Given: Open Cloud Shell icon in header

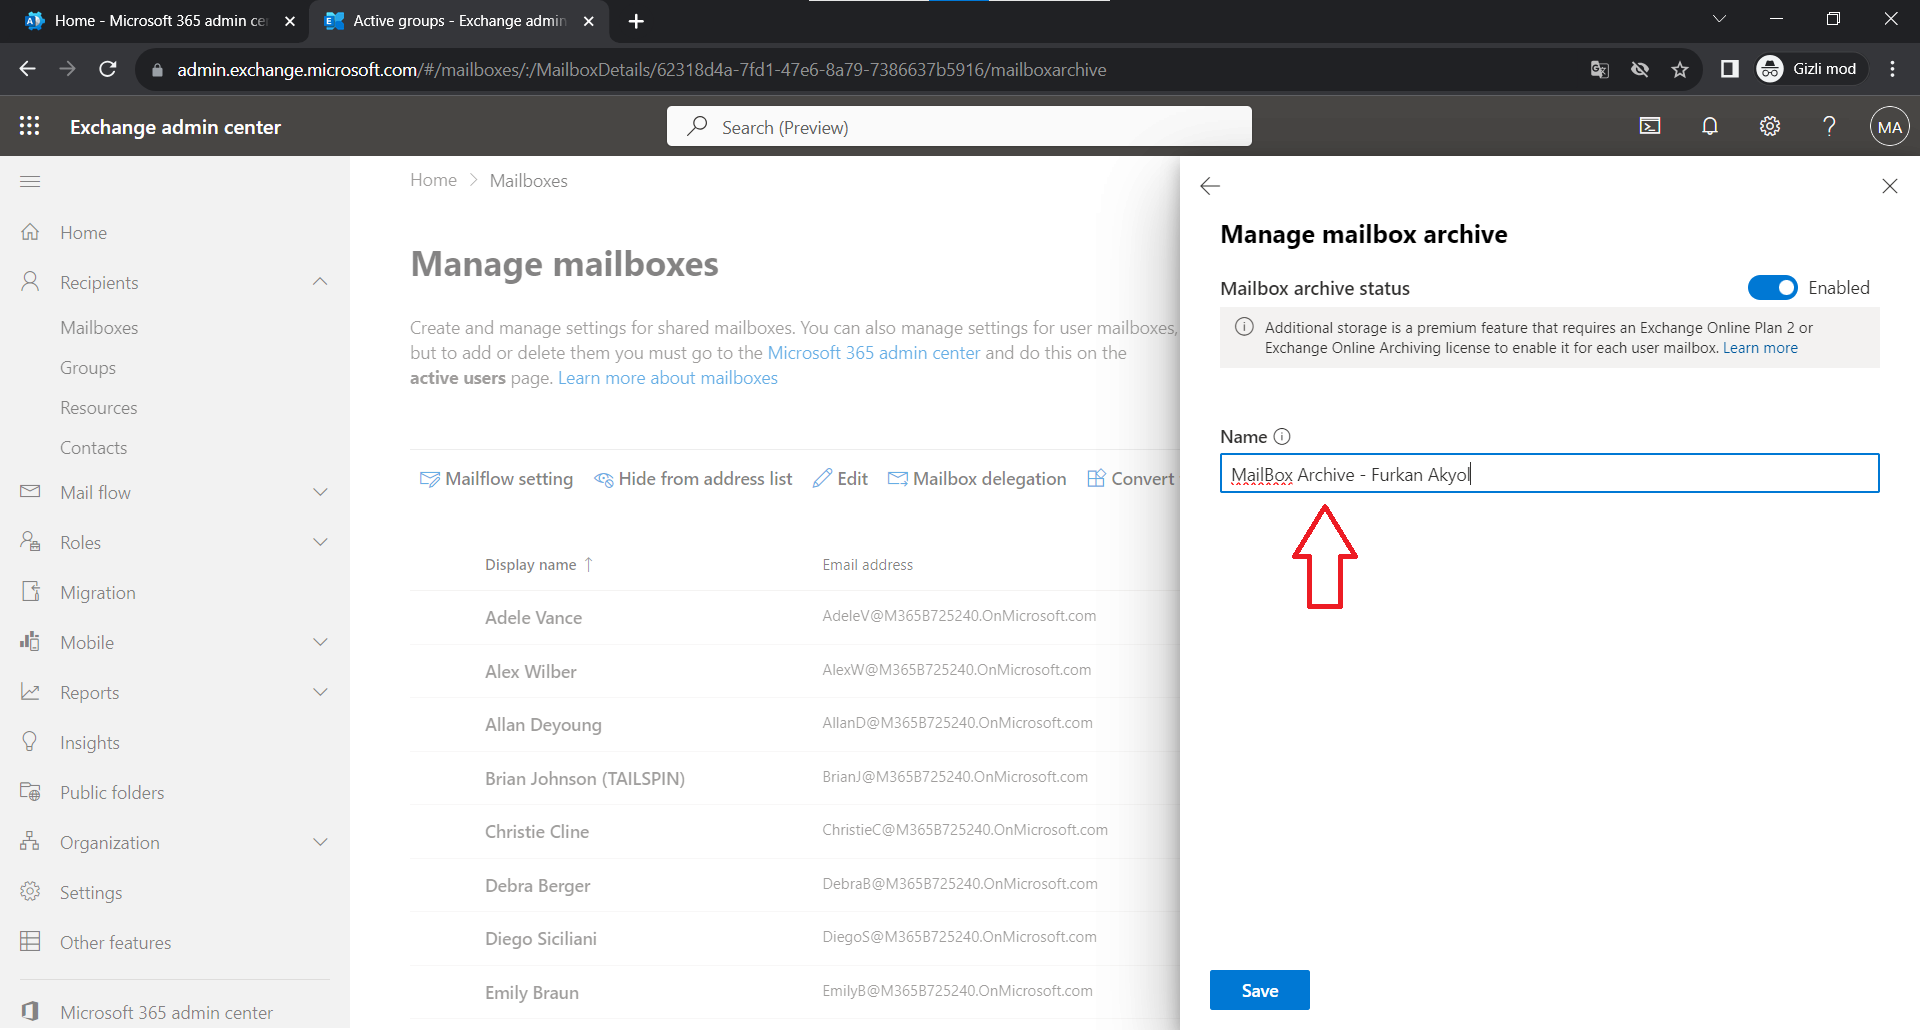Looking at the screenshot, I should [x=1650, y=126].
